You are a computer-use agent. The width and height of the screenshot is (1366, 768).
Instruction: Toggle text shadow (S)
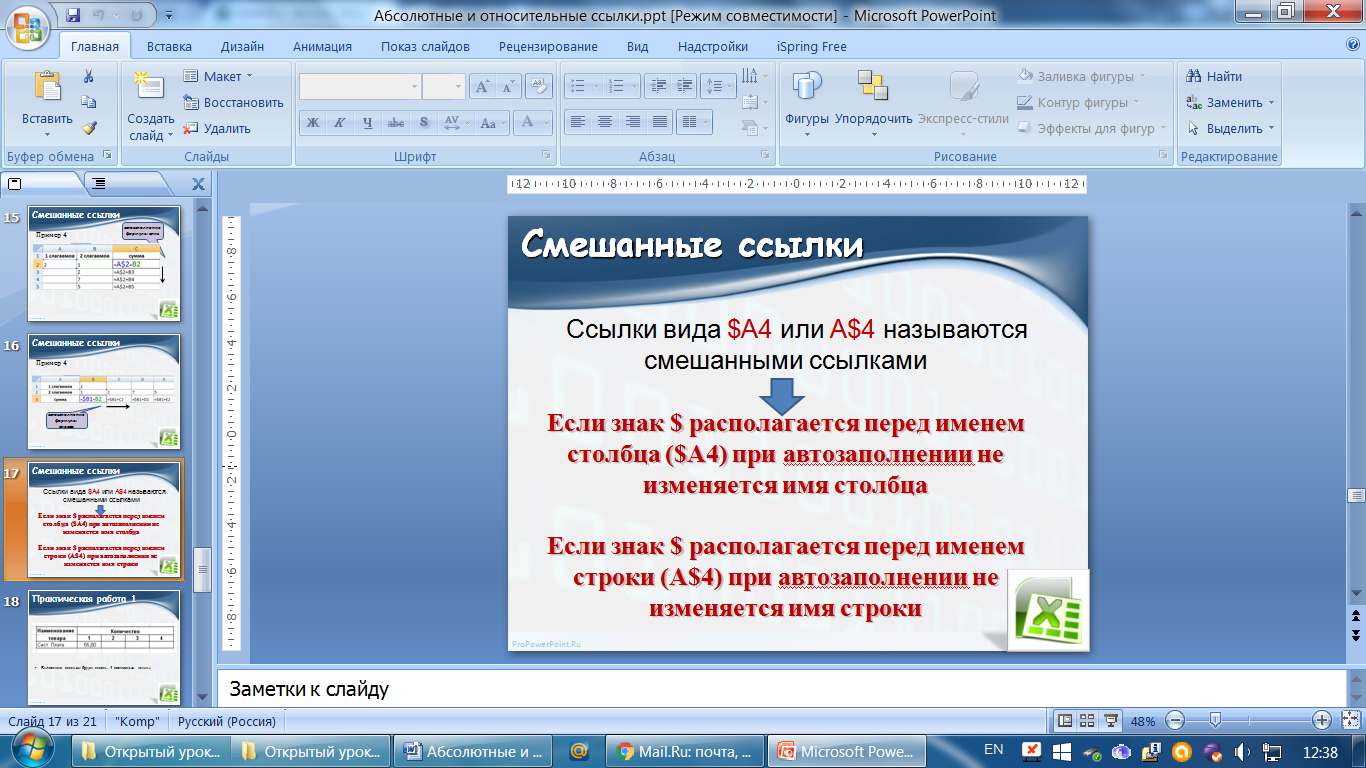[x=424, y=123]
